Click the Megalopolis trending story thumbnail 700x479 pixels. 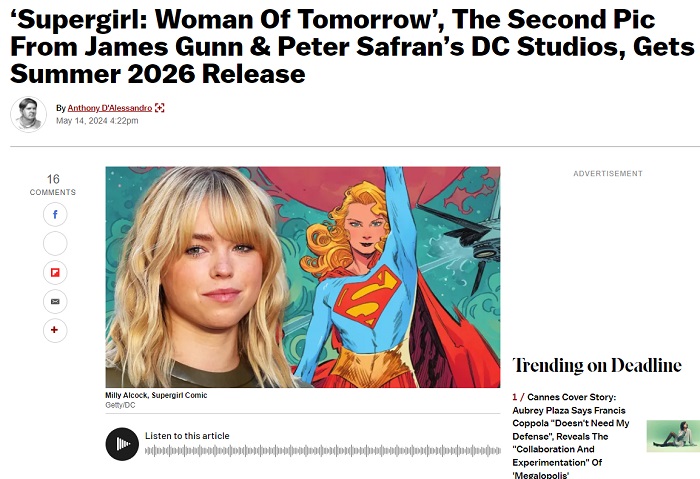pyautogui.click(x=673, y=436)
